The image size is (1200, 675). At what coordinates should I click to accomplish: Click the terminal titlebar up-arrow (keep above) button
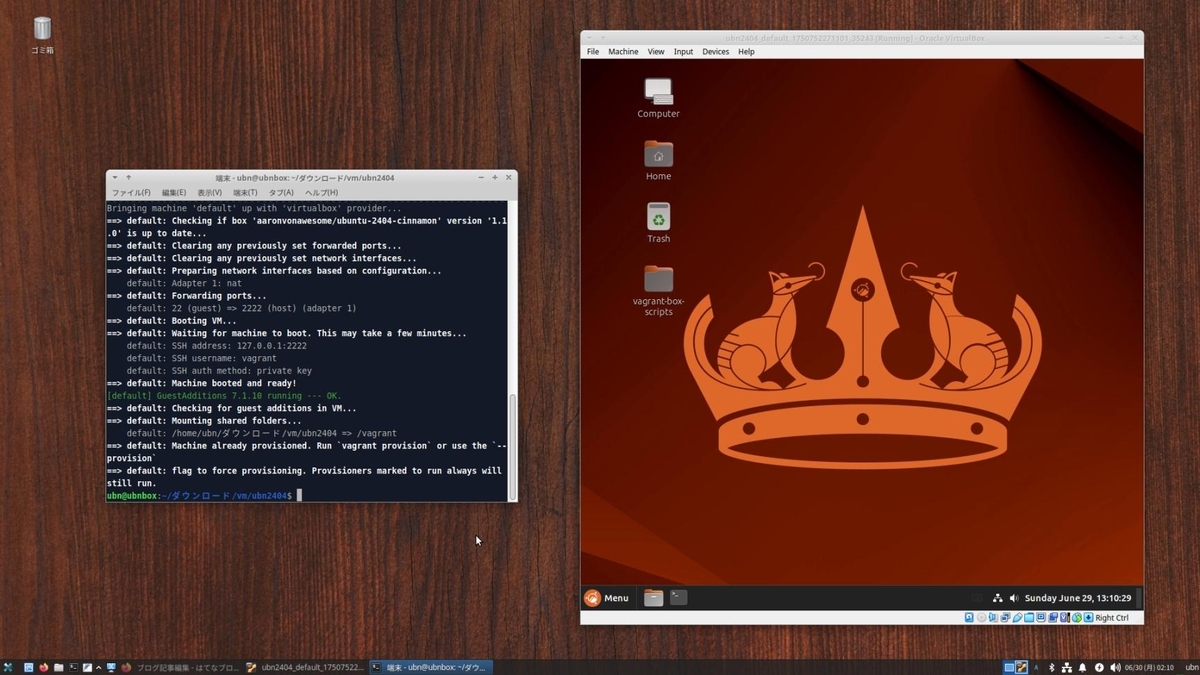pos(129,178)
